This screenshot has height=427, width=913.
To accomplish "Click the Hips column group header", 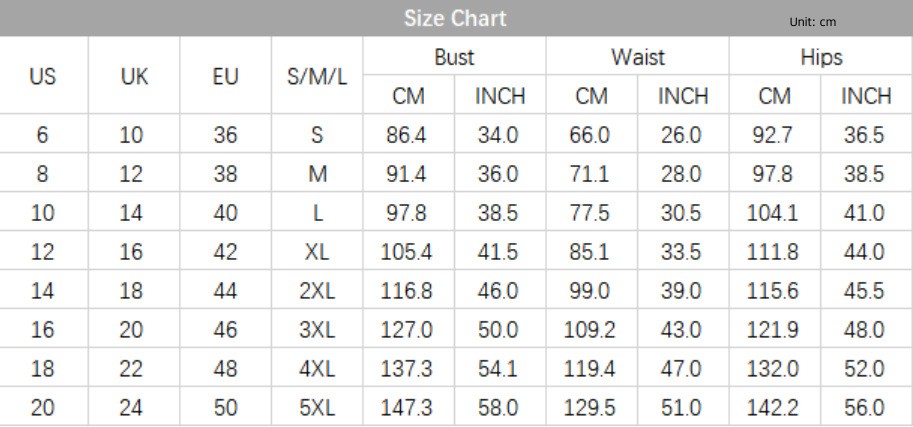I will pyautogui.click(x=821, y=57).
